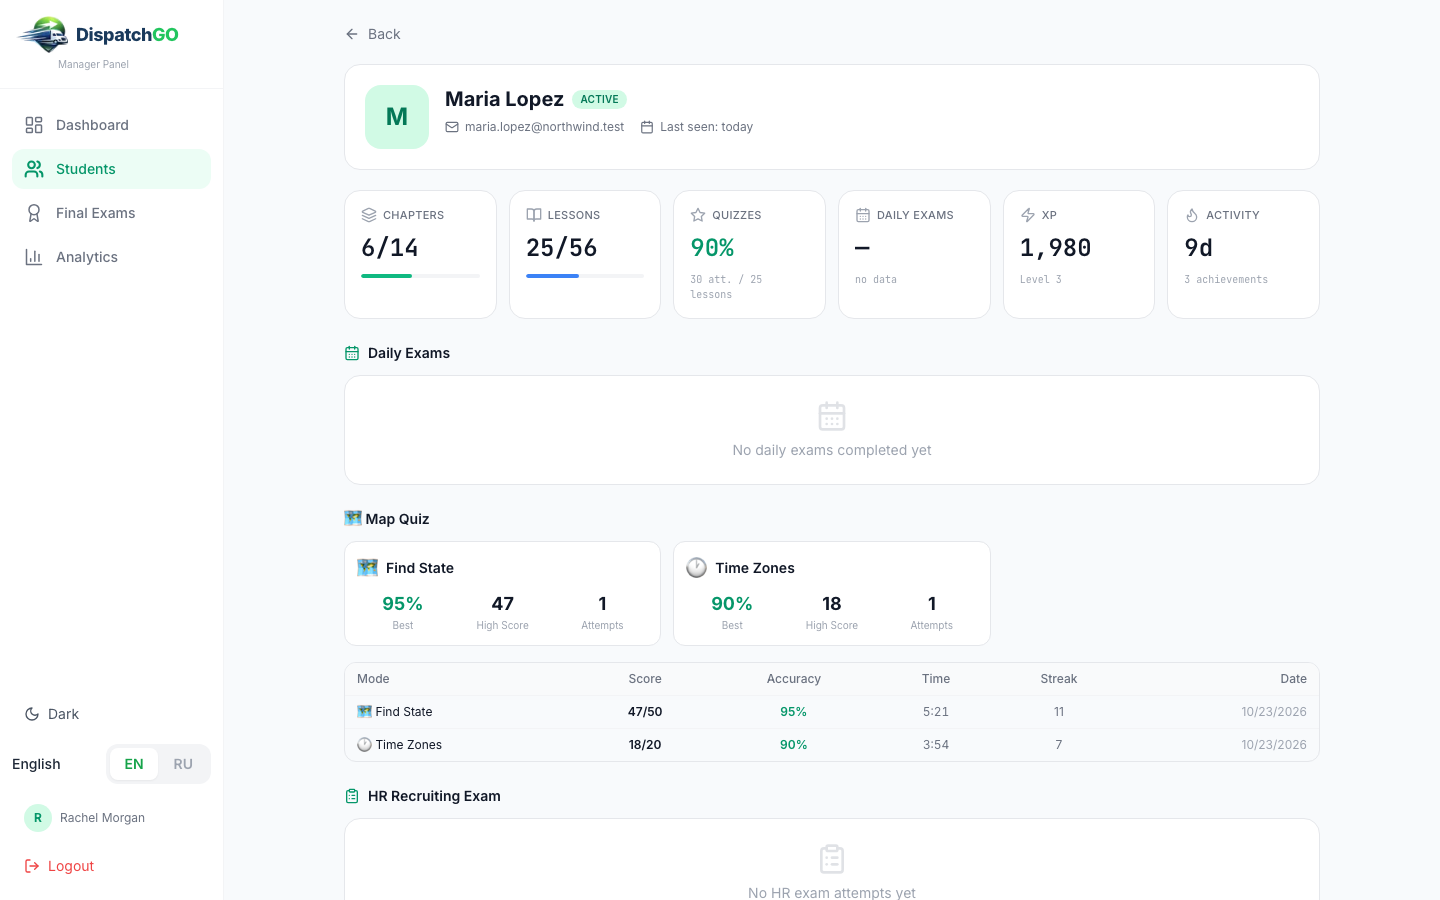Screen dimensions: 1440x900
Task: Click the Accuracy column header
Action: 794,679
